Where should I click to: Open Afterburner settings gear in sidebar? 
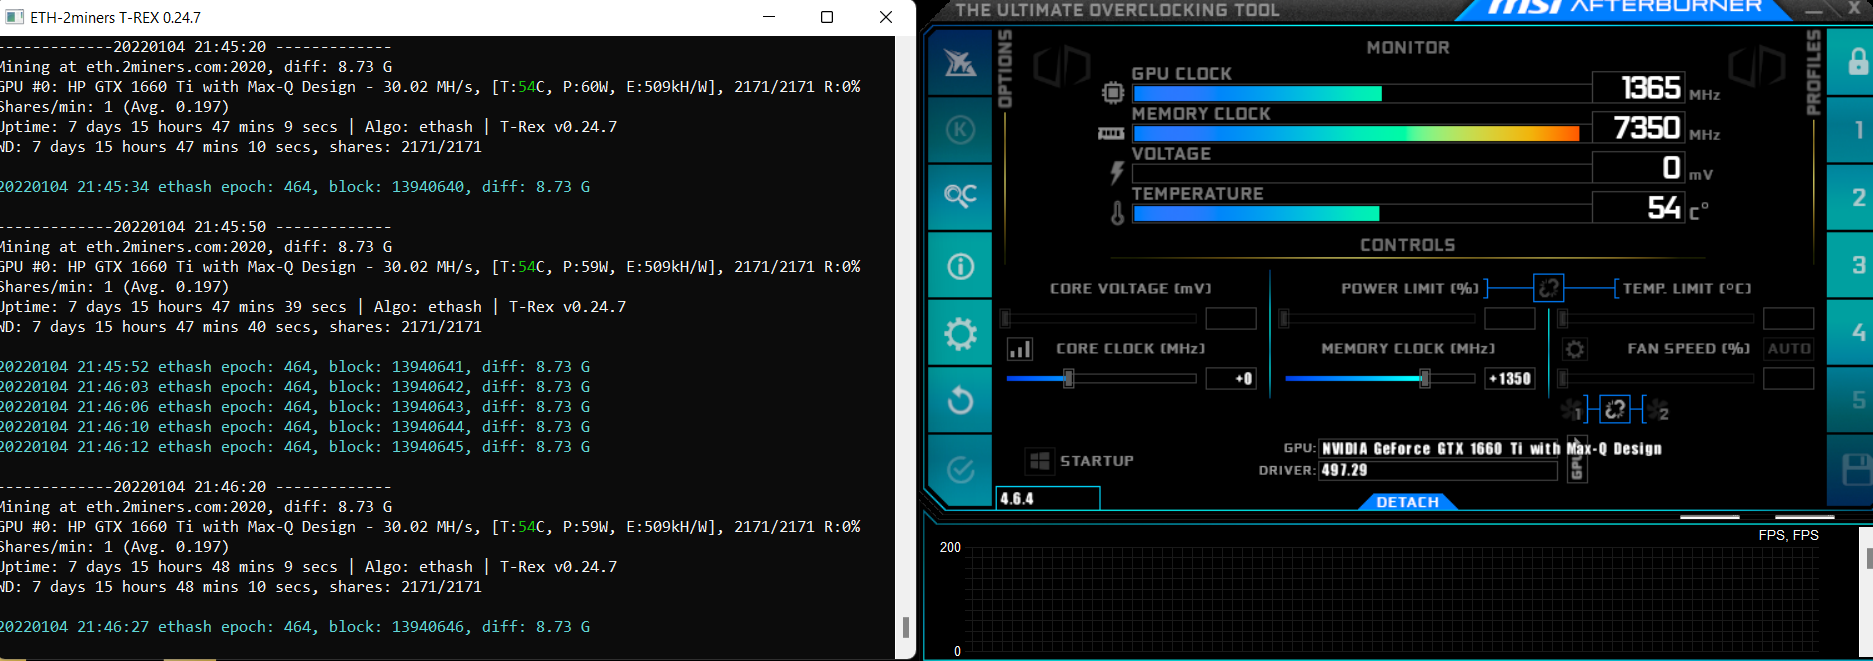(x=960, y=333)
